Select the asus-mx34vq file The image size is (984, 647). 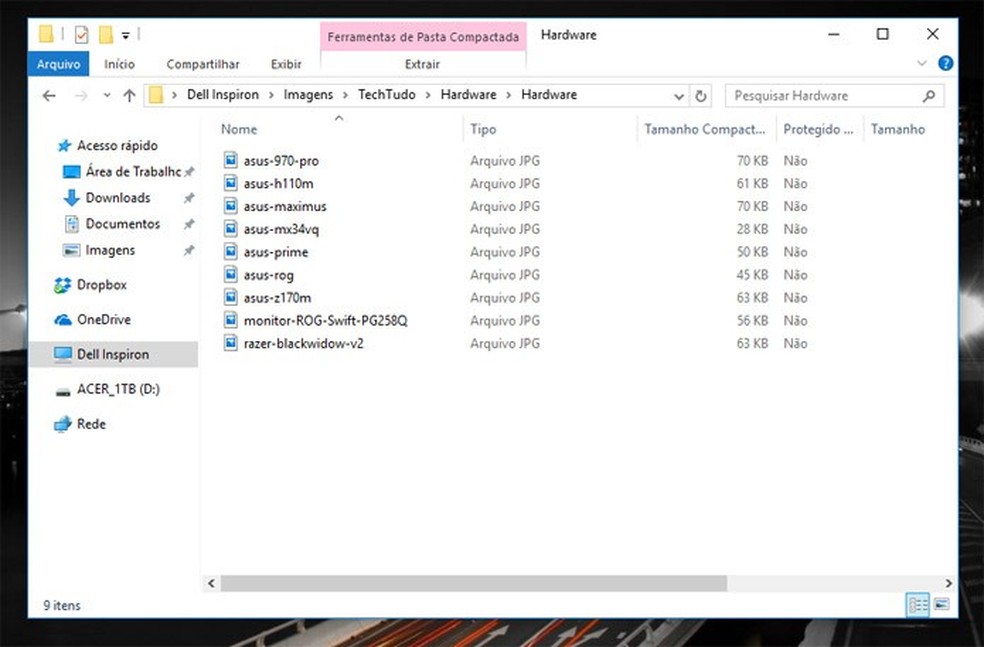[x=281, y=230]
